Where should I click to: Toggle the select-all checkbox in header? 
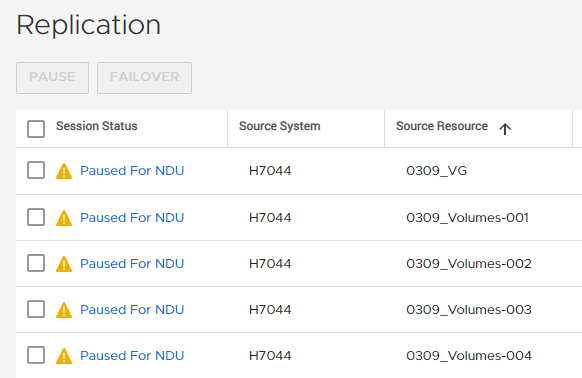point(36,128)
